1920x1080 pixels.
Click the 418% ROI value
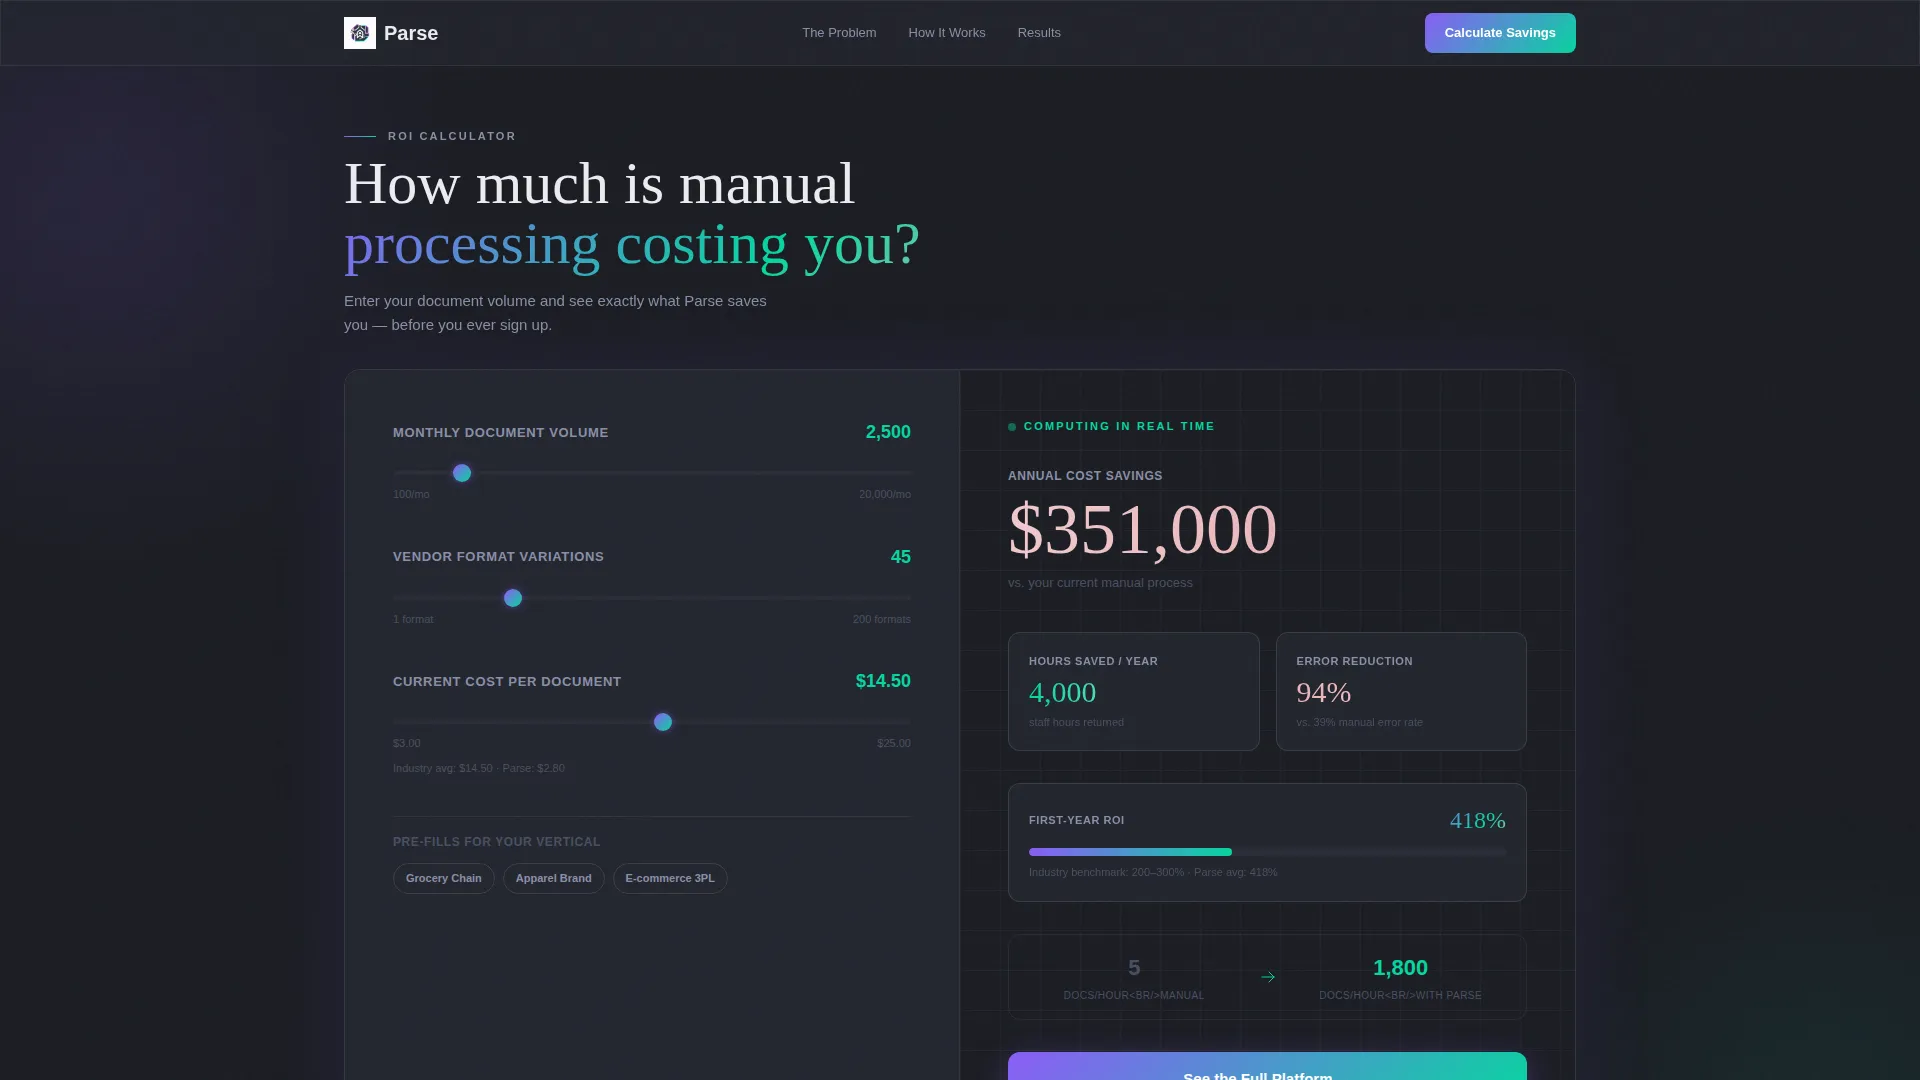pyautogui.click(x=1478, y=820)
